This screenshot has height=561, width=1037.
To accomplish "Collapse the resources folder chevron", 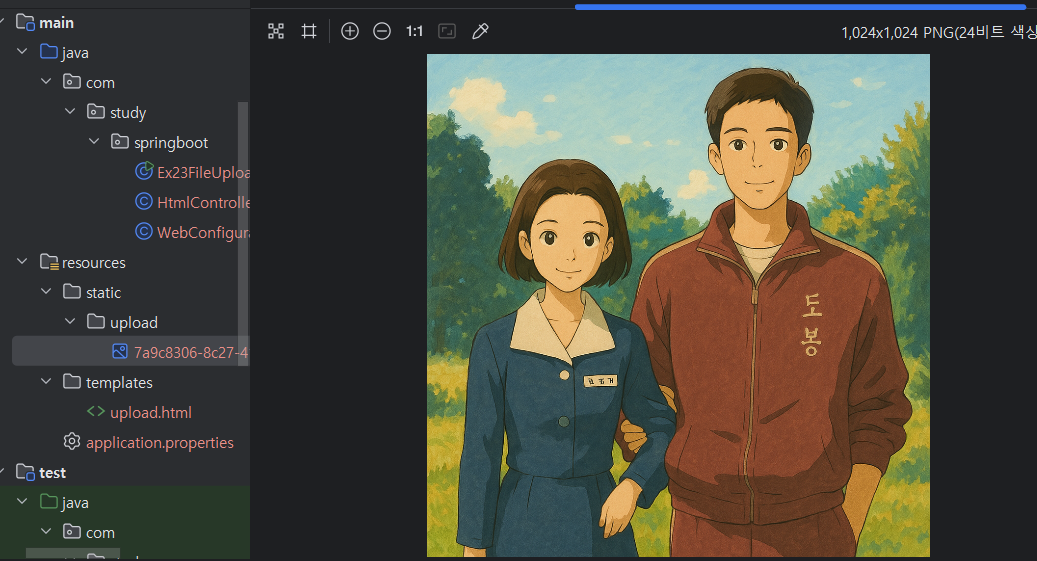I will (x=22, y=262).
